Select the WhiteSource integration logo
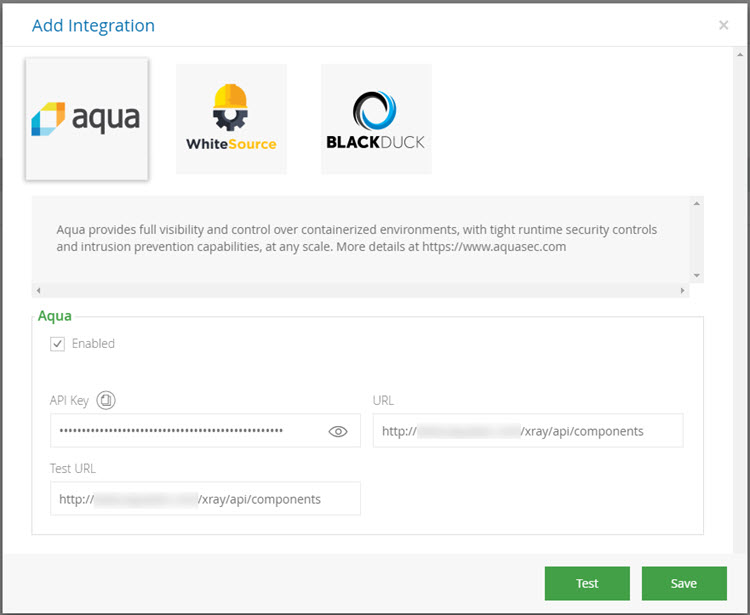This screenshot has width=750, height=615. tap(231, 119)
